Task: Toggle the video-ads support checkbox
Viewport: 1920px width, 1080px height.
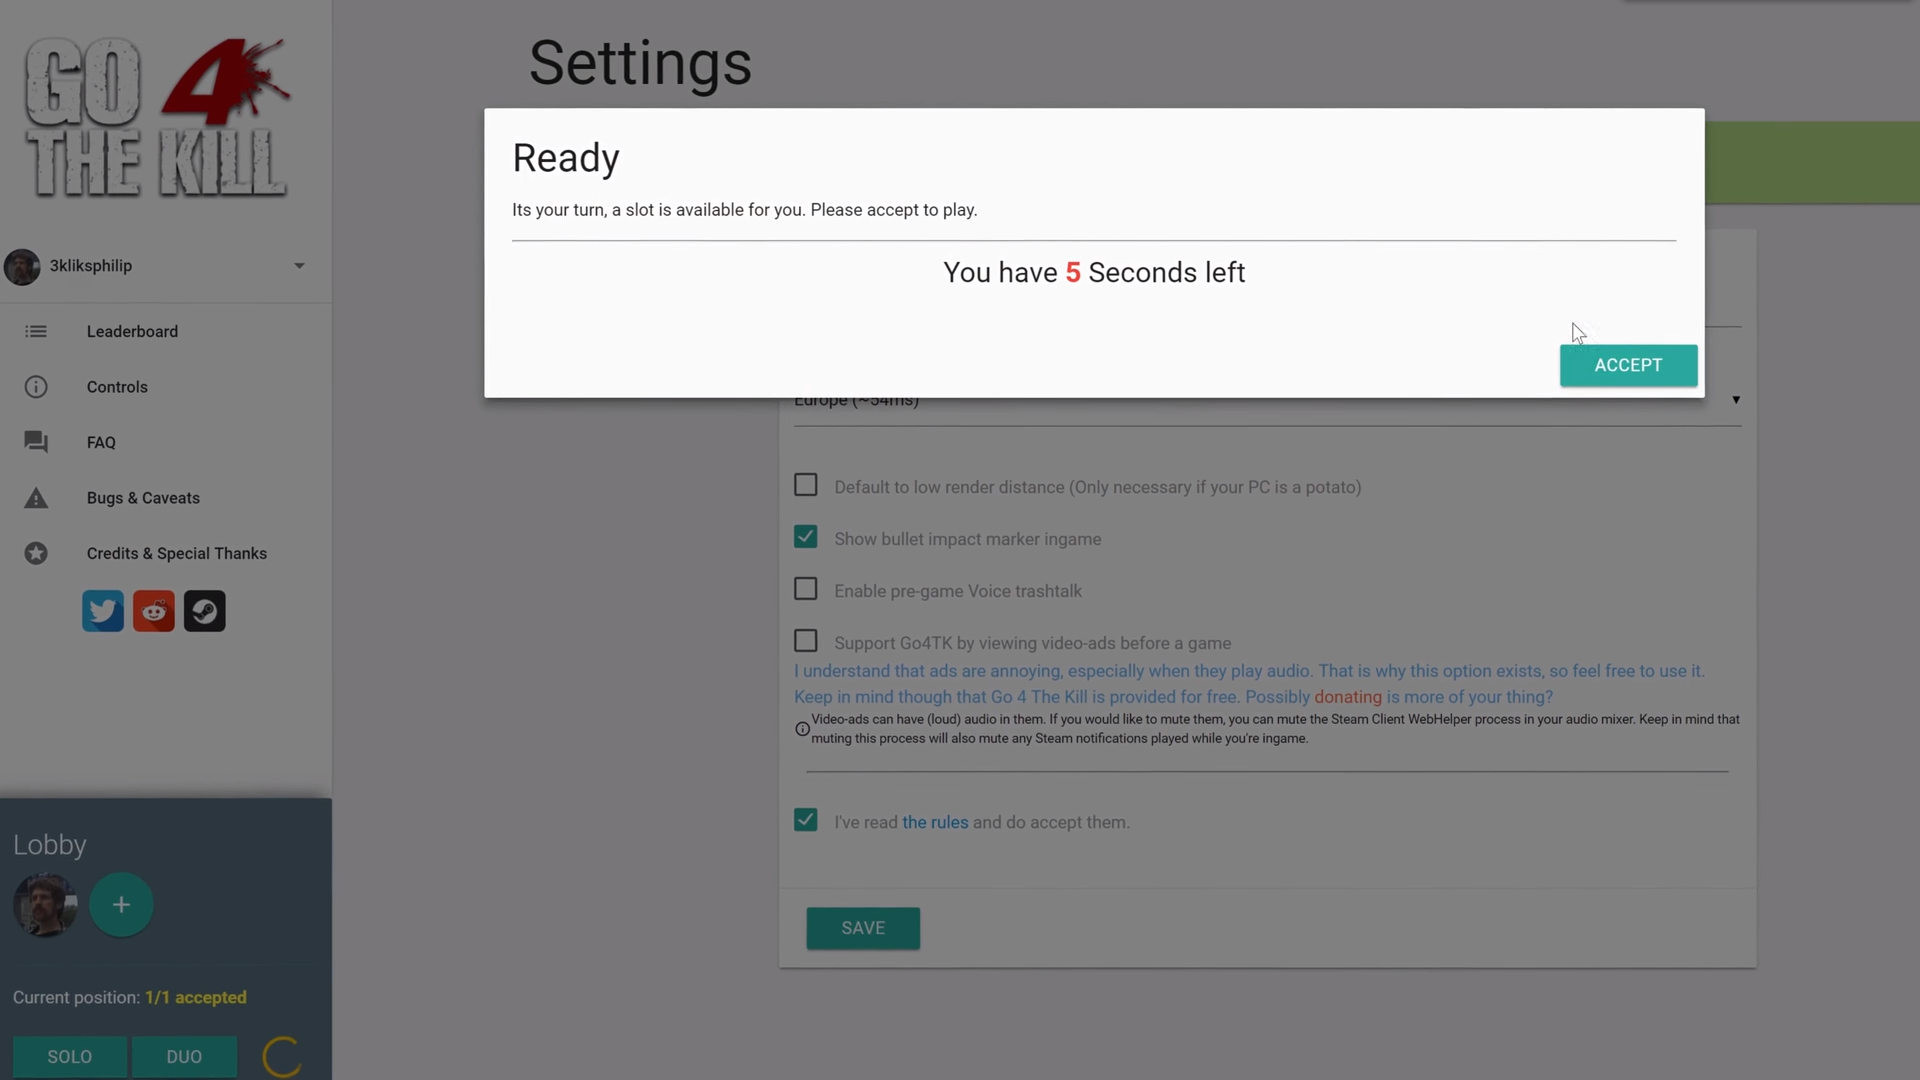Action: [806, 641]
